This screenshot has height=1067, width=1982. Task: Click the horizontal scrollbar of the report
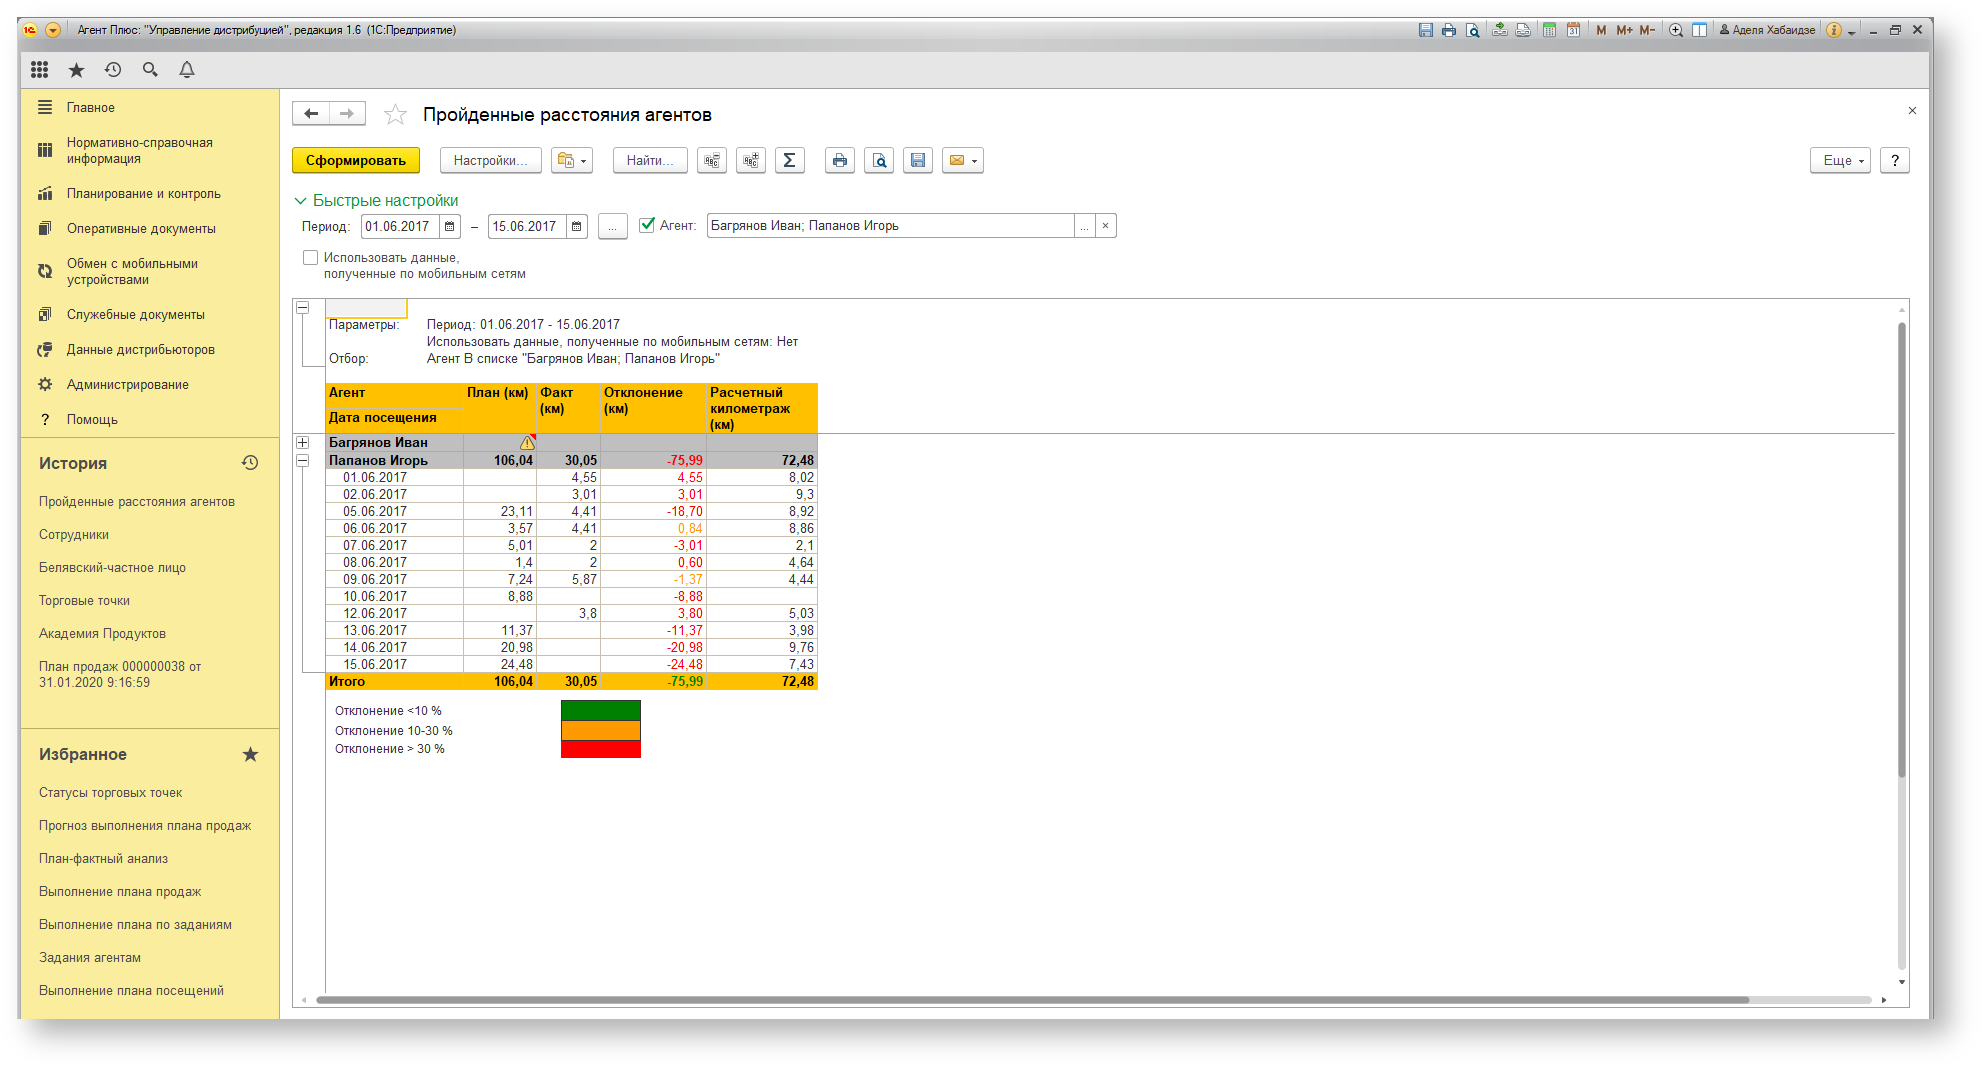[1032, 999]
